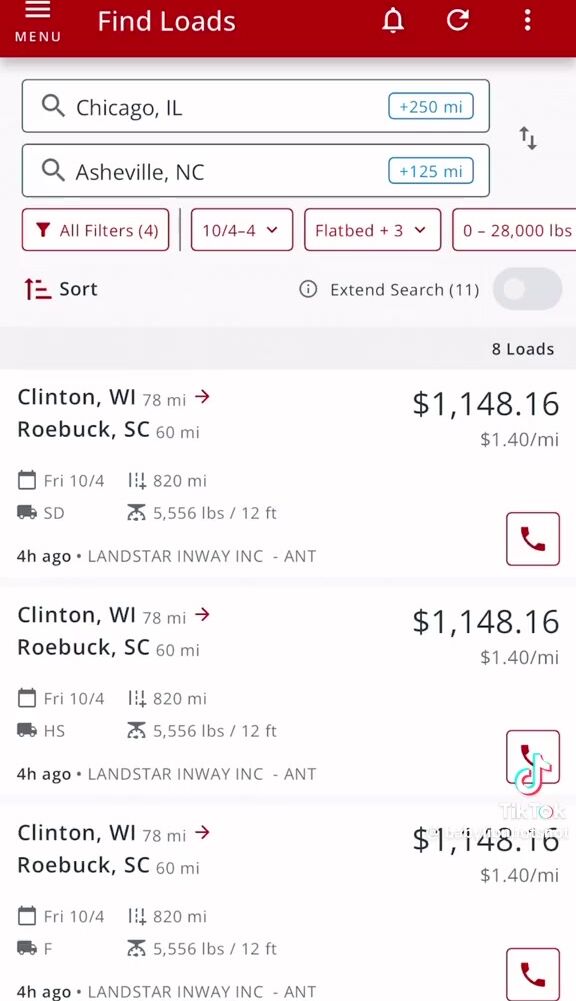Image resolution: width=576 pixels, height=1001 pixels.
Task: Open the 0 – 28,000 lbs weight filter
Action: [515, 230]
